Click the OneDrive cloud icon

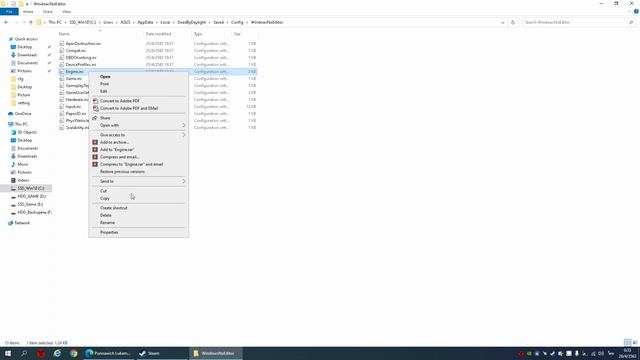click(x=11, y=113)
